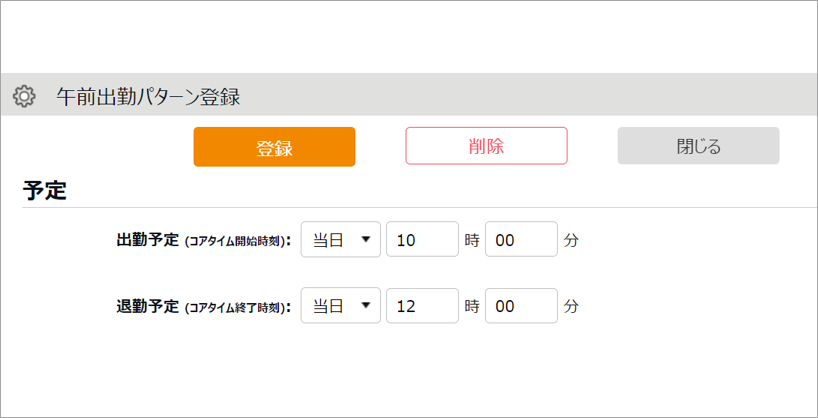The height and width of the screenshot is (418, 818).
Task: Focus the 出勤予定 hour field showing 10
Action: point(422,240)
